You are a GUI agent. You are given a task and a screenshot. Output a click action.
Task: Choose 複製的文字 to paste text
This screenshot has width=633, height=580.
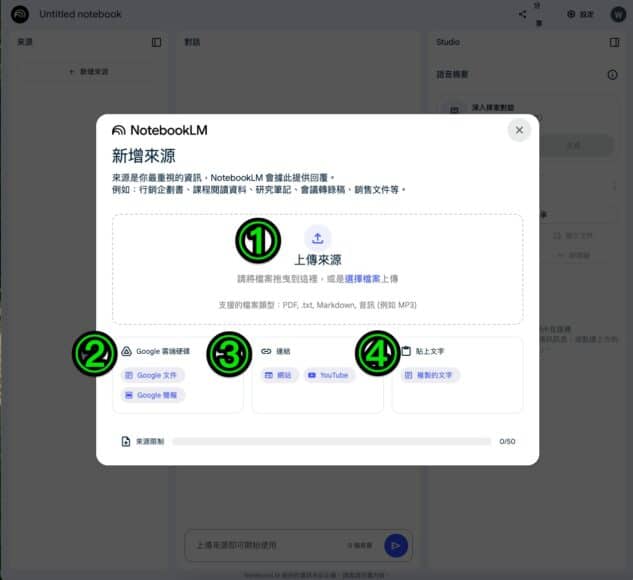point(428,375)
